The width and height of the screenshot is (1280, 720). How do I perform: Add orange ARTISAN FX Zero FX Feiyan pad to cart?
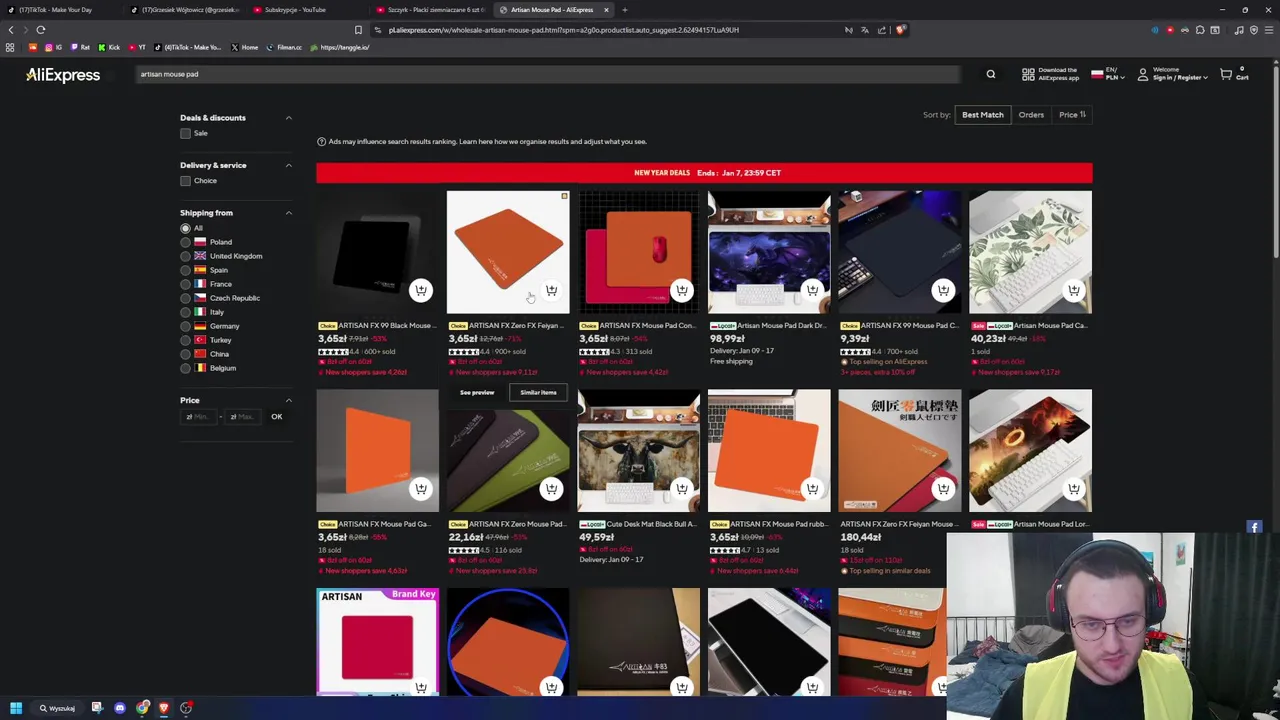pyautogui.click(x=551, y=291)
